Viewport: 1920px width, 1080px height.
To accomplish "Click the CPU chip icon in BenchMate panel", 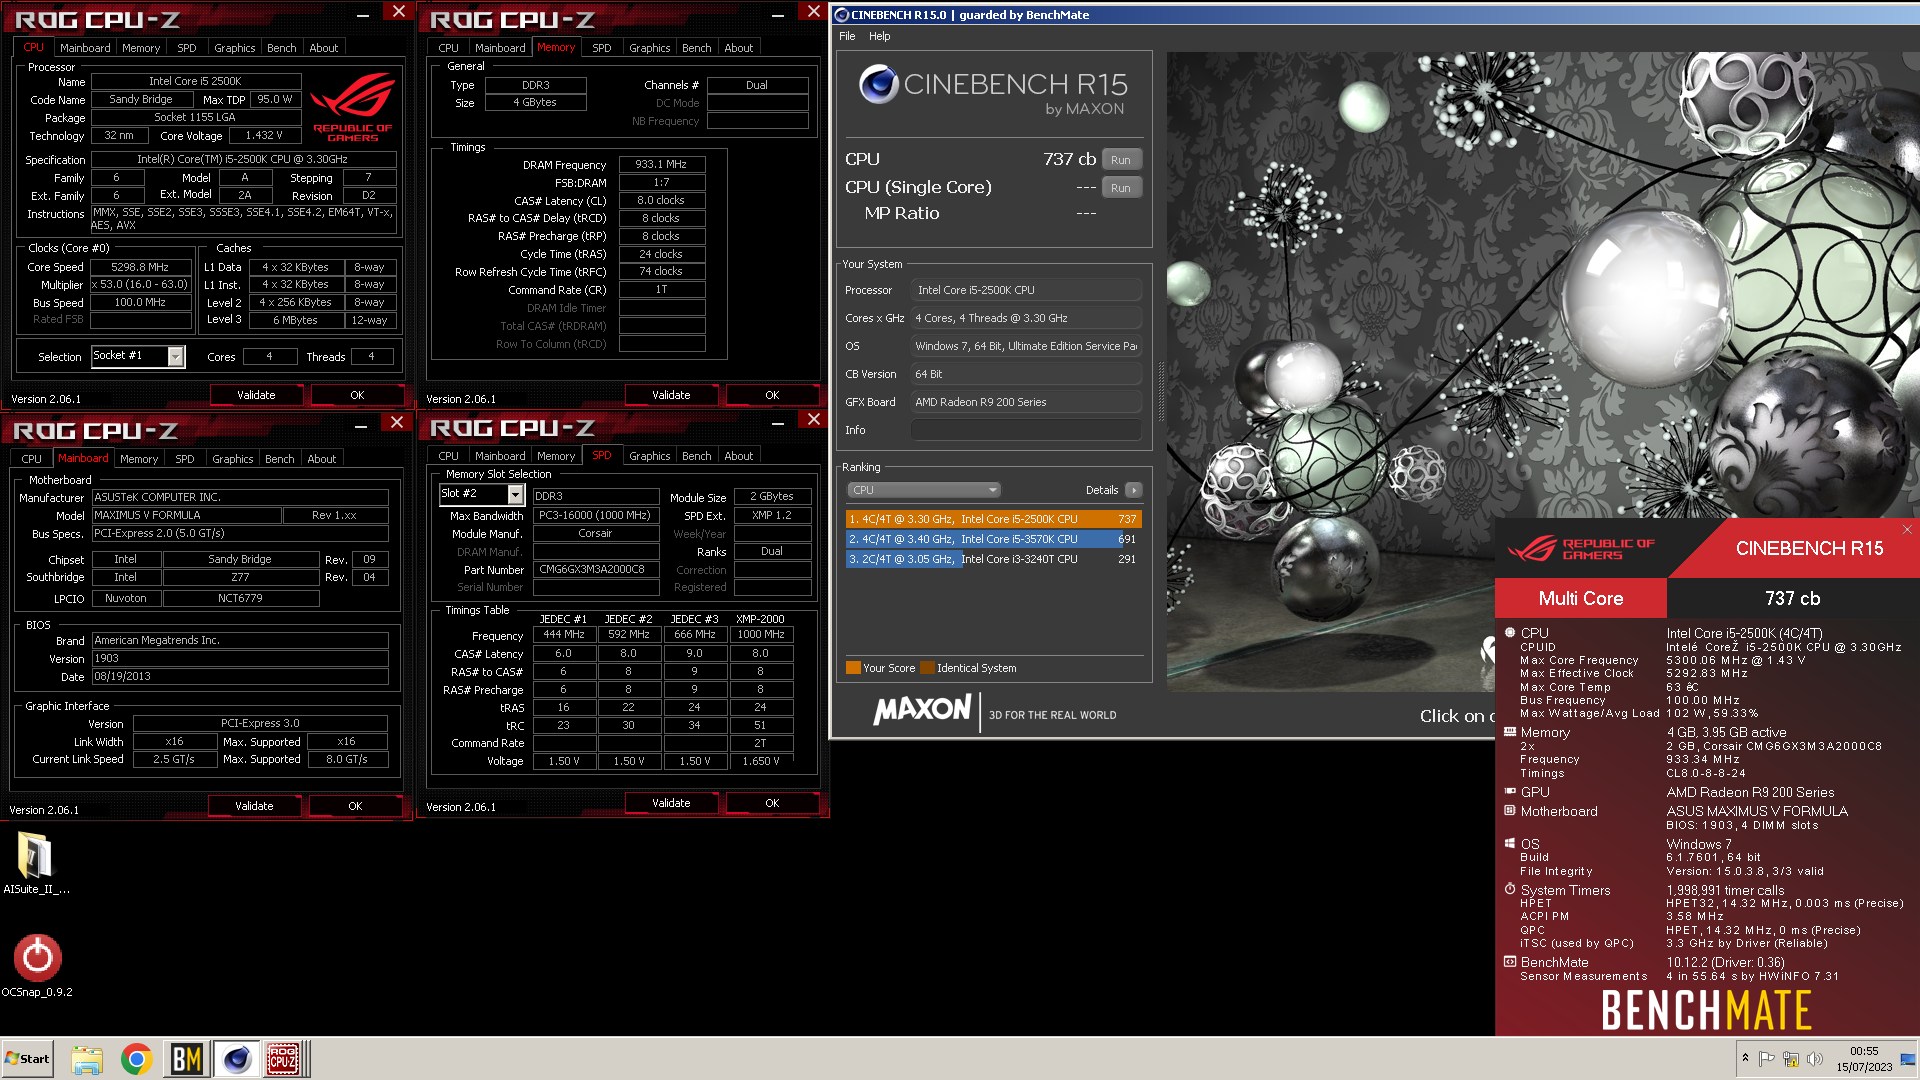I will 1510,632.
